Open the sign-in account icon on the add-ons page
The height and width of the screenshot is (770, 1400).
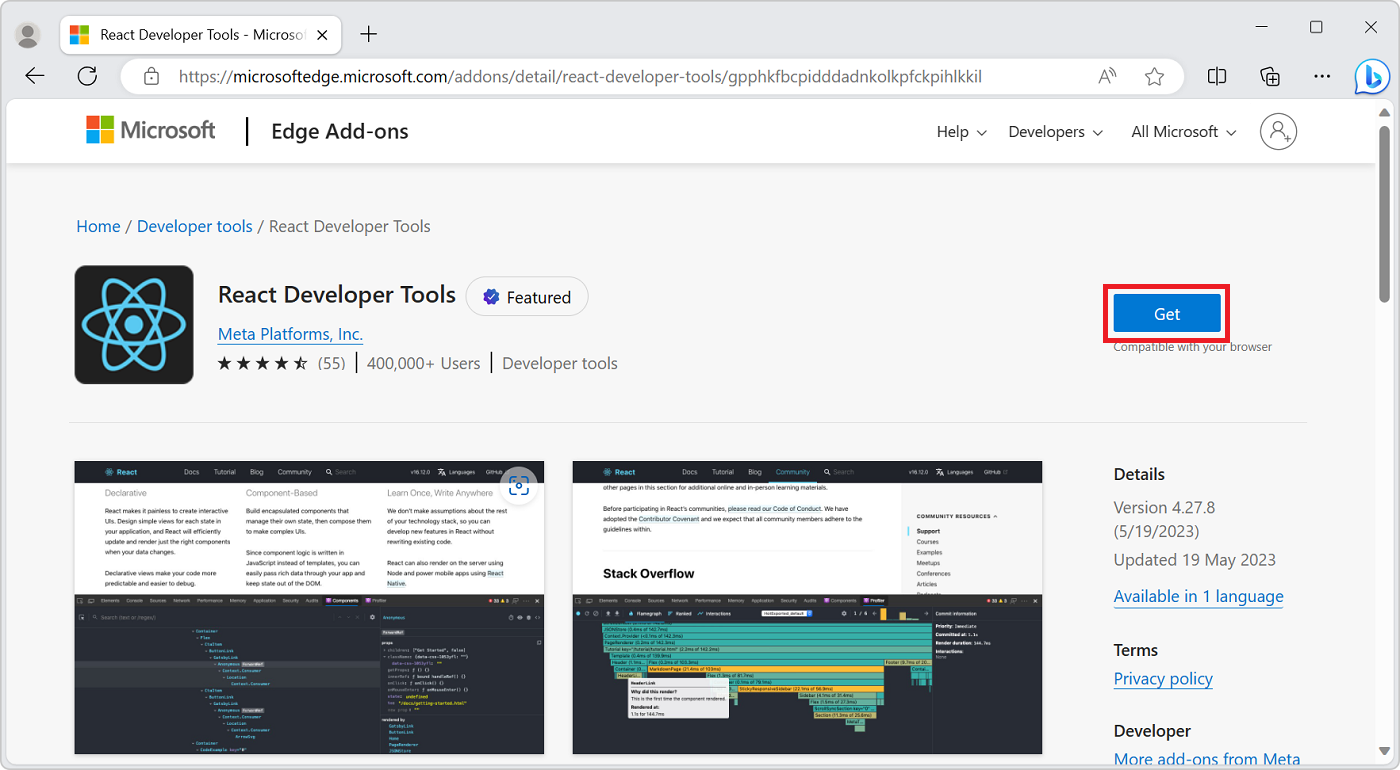click(x=1278, y=131)
